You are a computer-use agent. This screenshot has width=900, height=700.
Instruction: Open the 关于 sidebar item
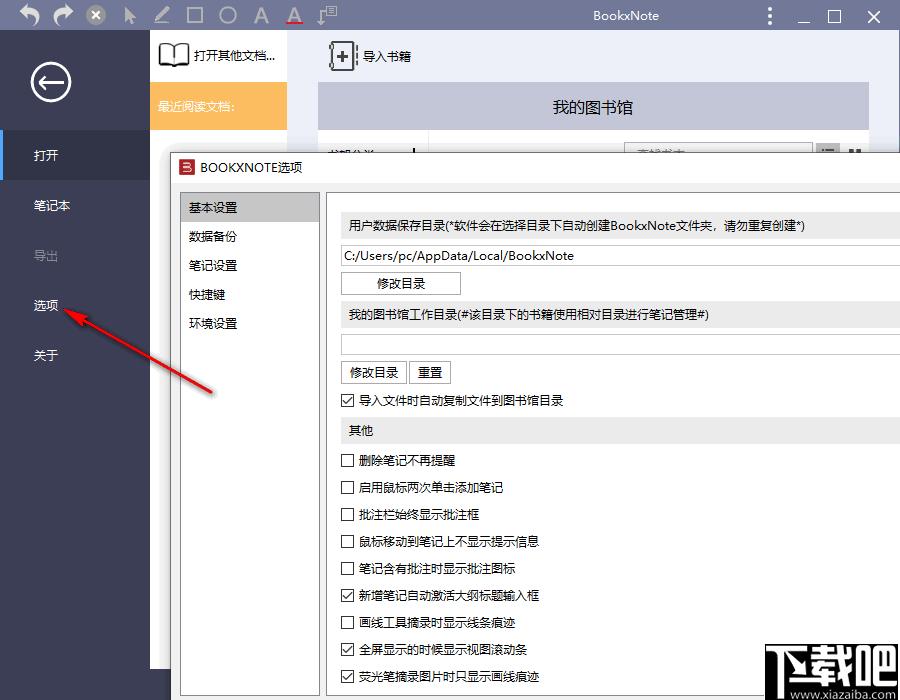tap(75, 355)
